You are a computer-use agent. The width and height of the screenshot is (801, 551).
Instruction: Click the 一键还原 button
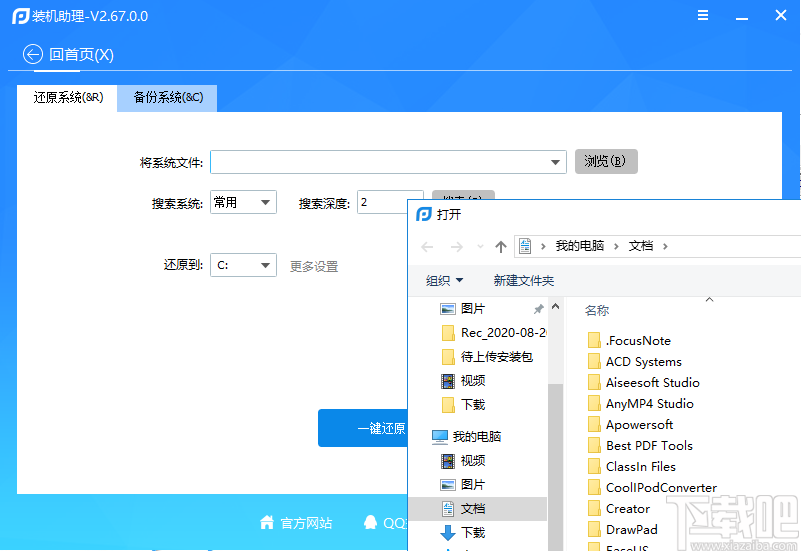[363, 428]
